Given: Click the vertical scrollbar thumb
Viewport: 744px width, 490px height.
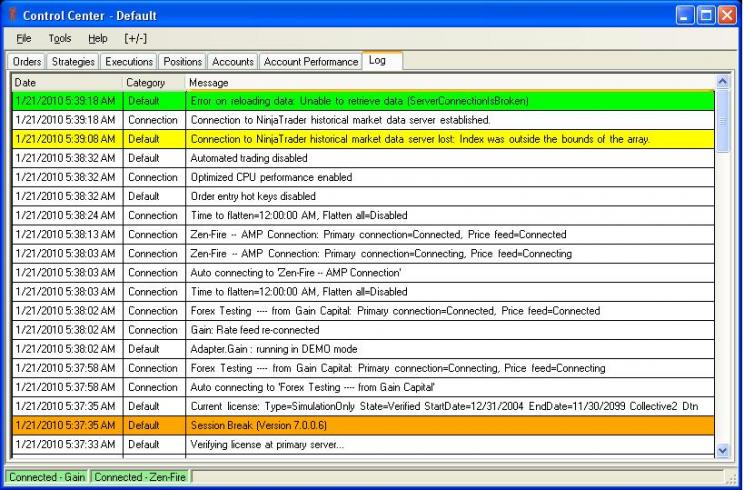Looking at the screenshot, I should pyautogui.click(x=722, y=121).
